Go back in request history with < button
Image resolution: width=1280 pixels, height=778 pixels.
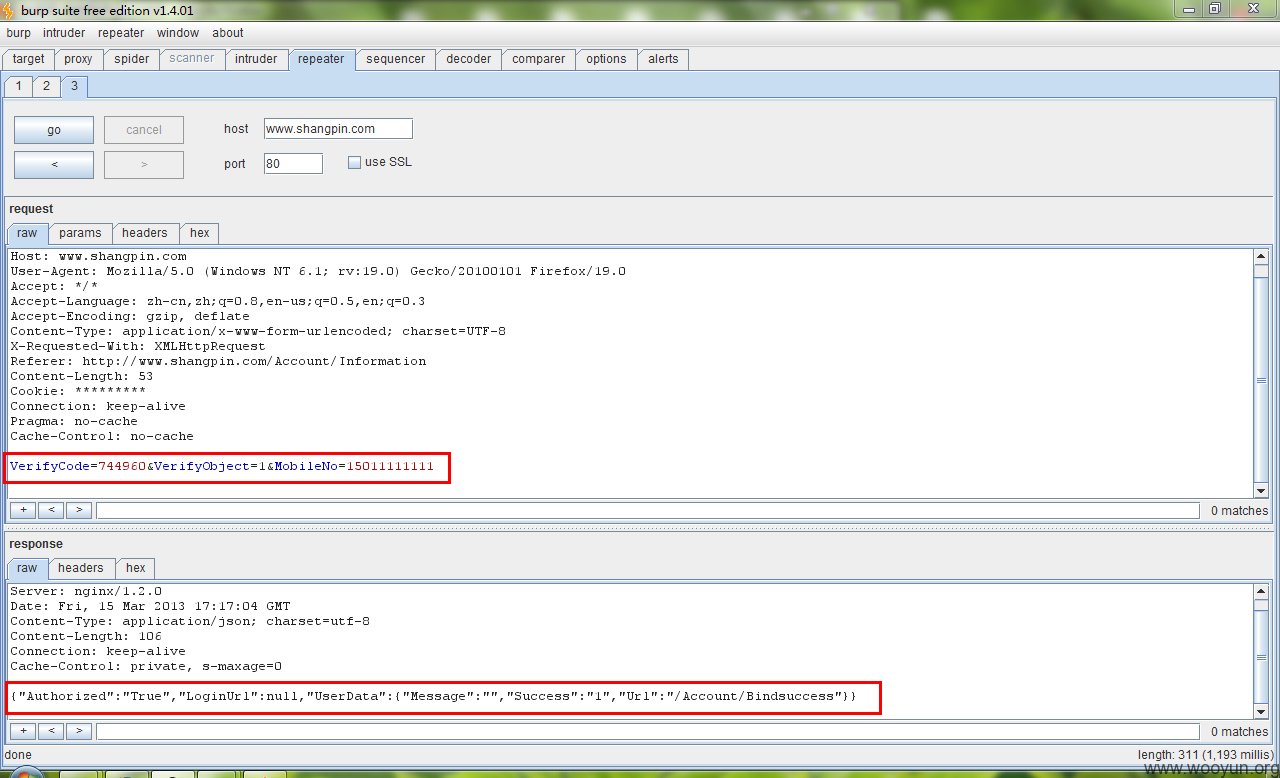[x=54, y=165]
